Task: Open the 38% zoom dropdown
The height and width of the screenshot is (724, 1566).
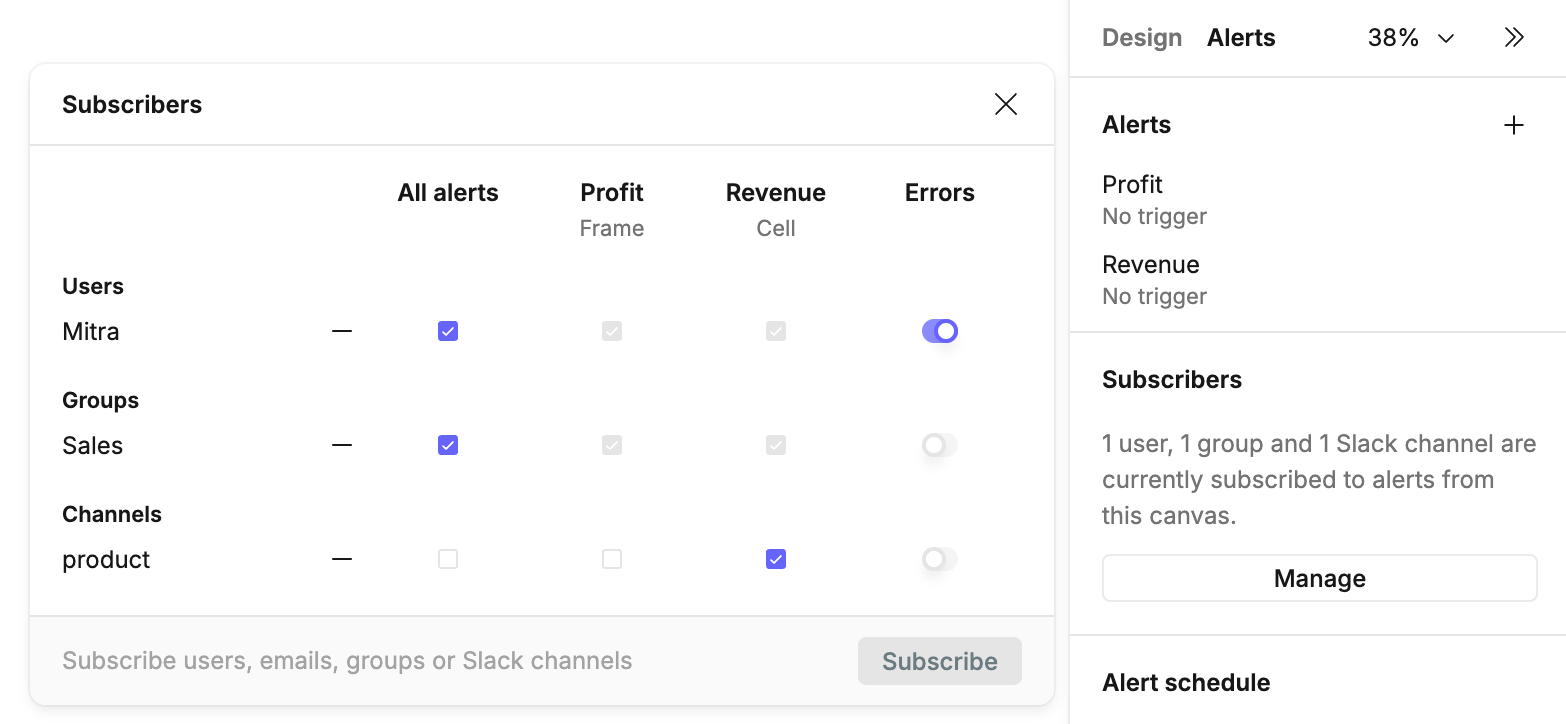Action: (x=1410, y=38)
